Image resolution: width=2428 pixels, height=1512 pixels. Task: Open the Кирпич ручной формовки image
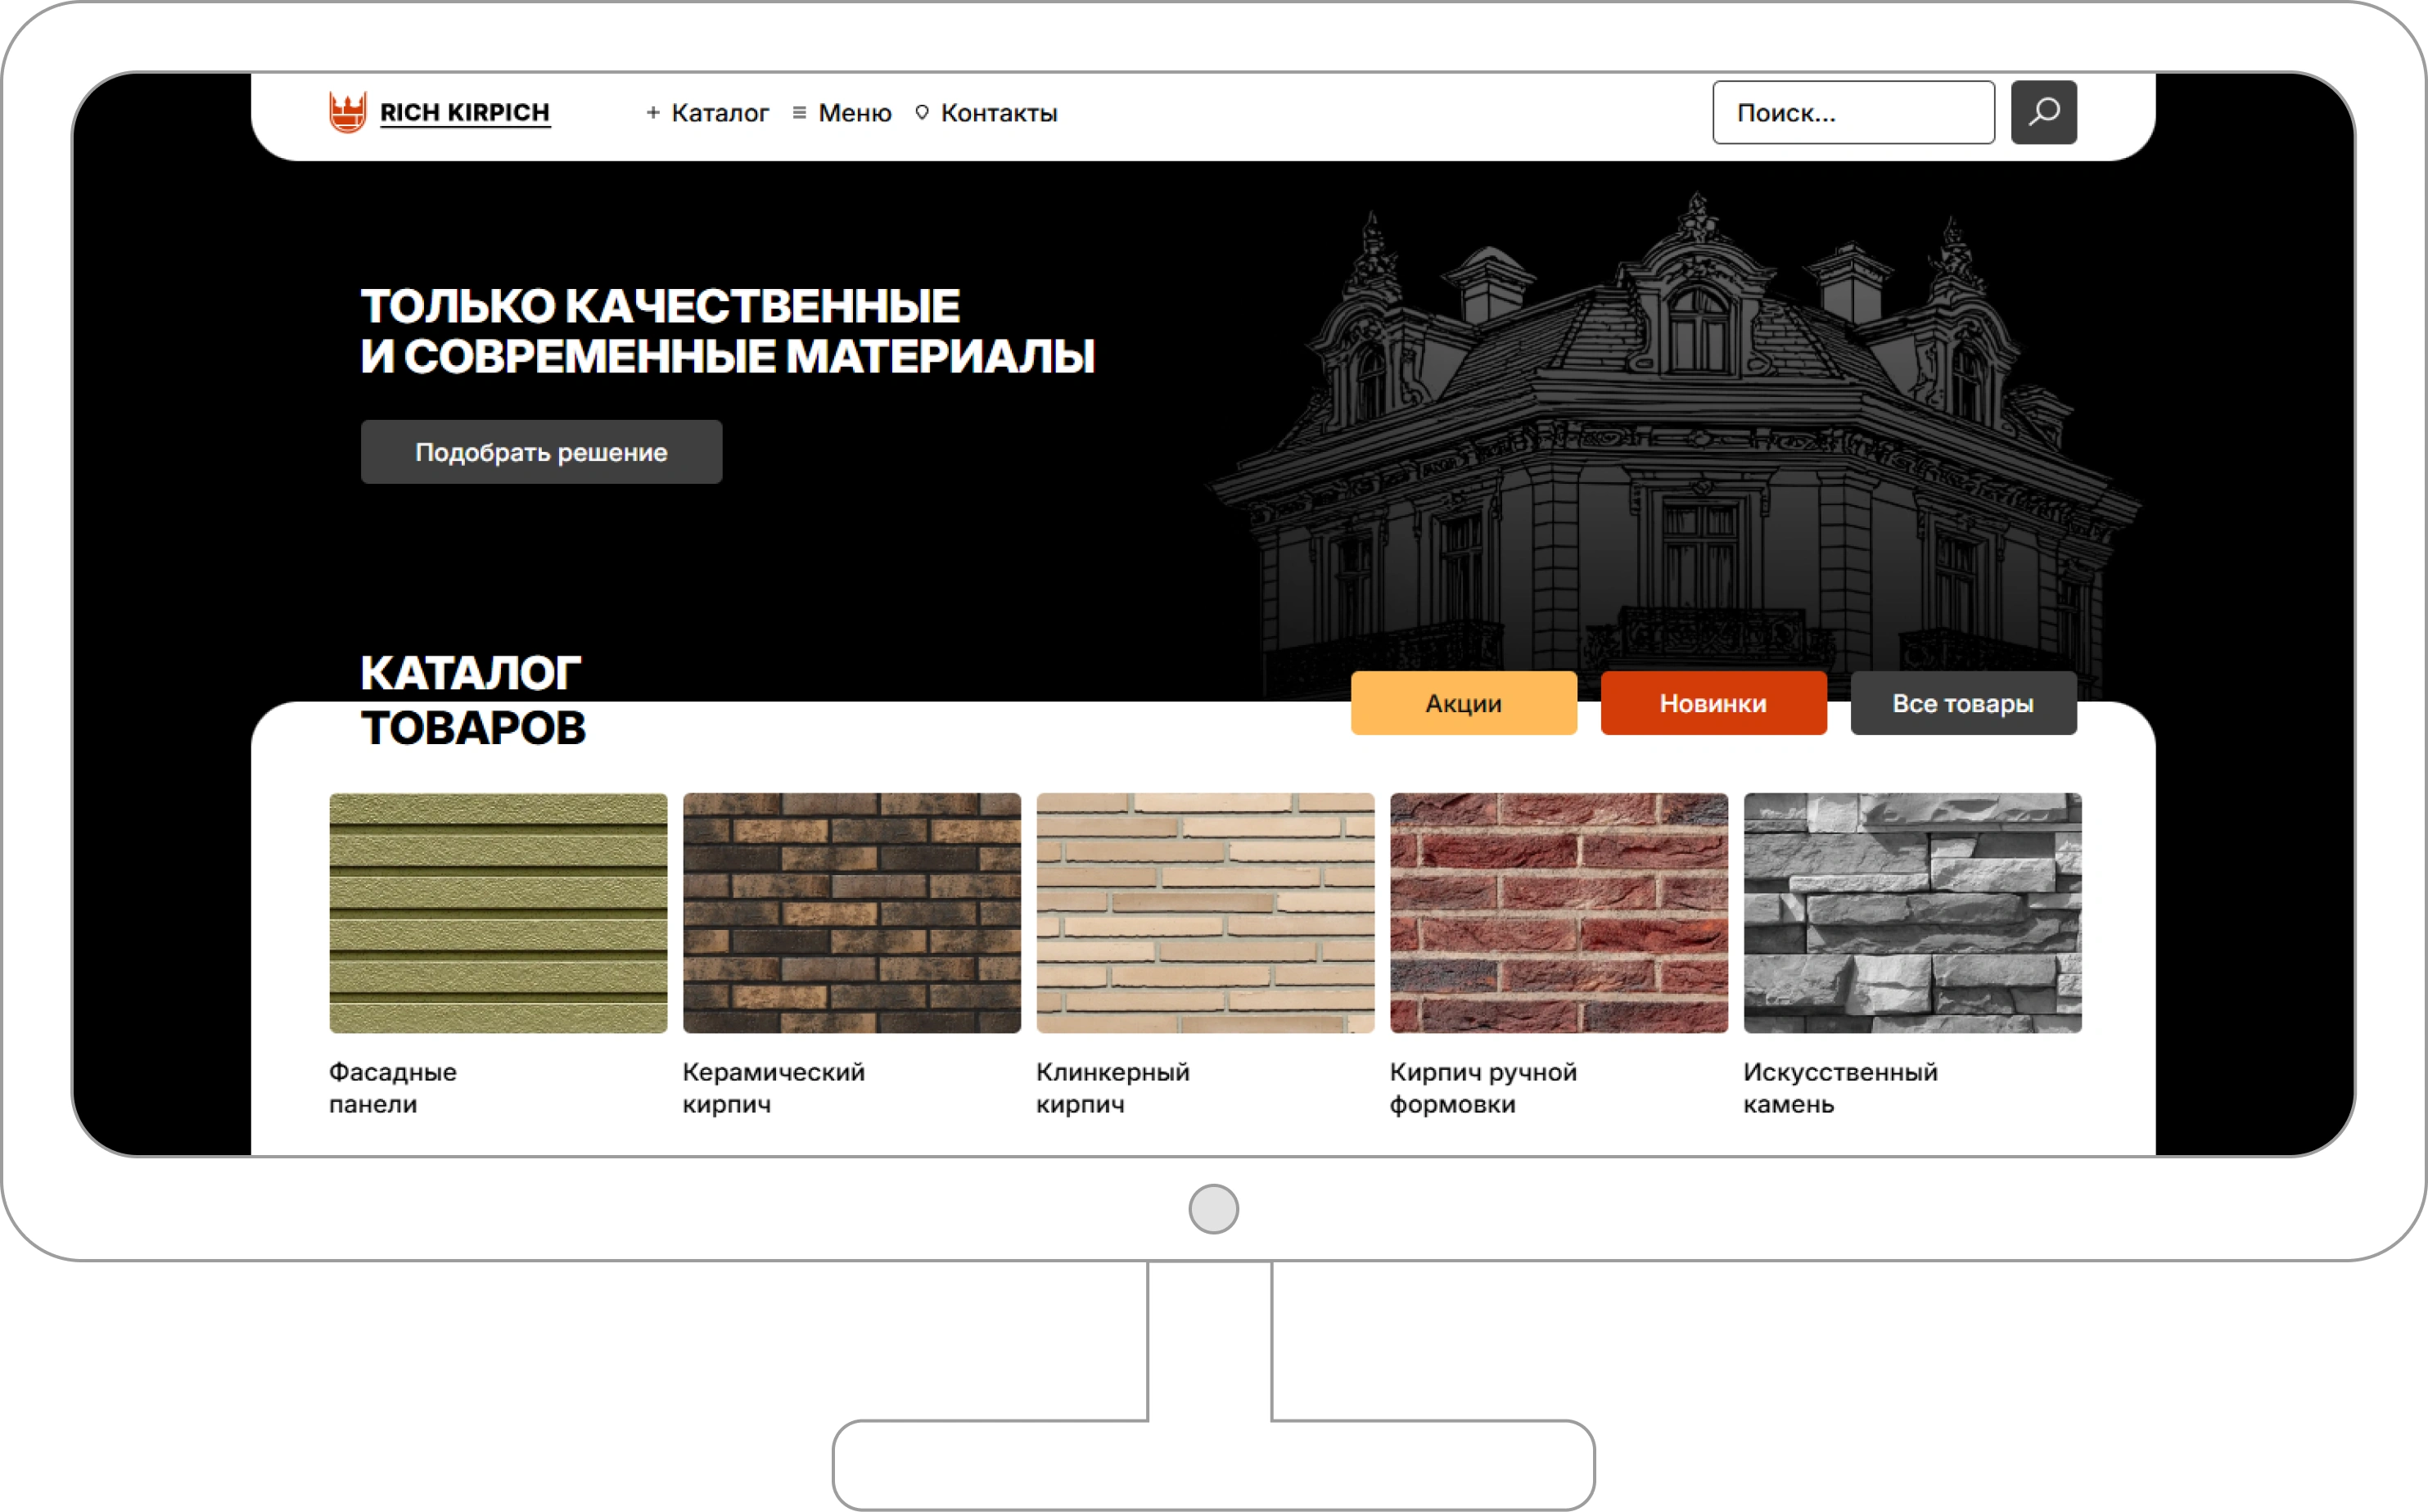(x=1558, y=912)
